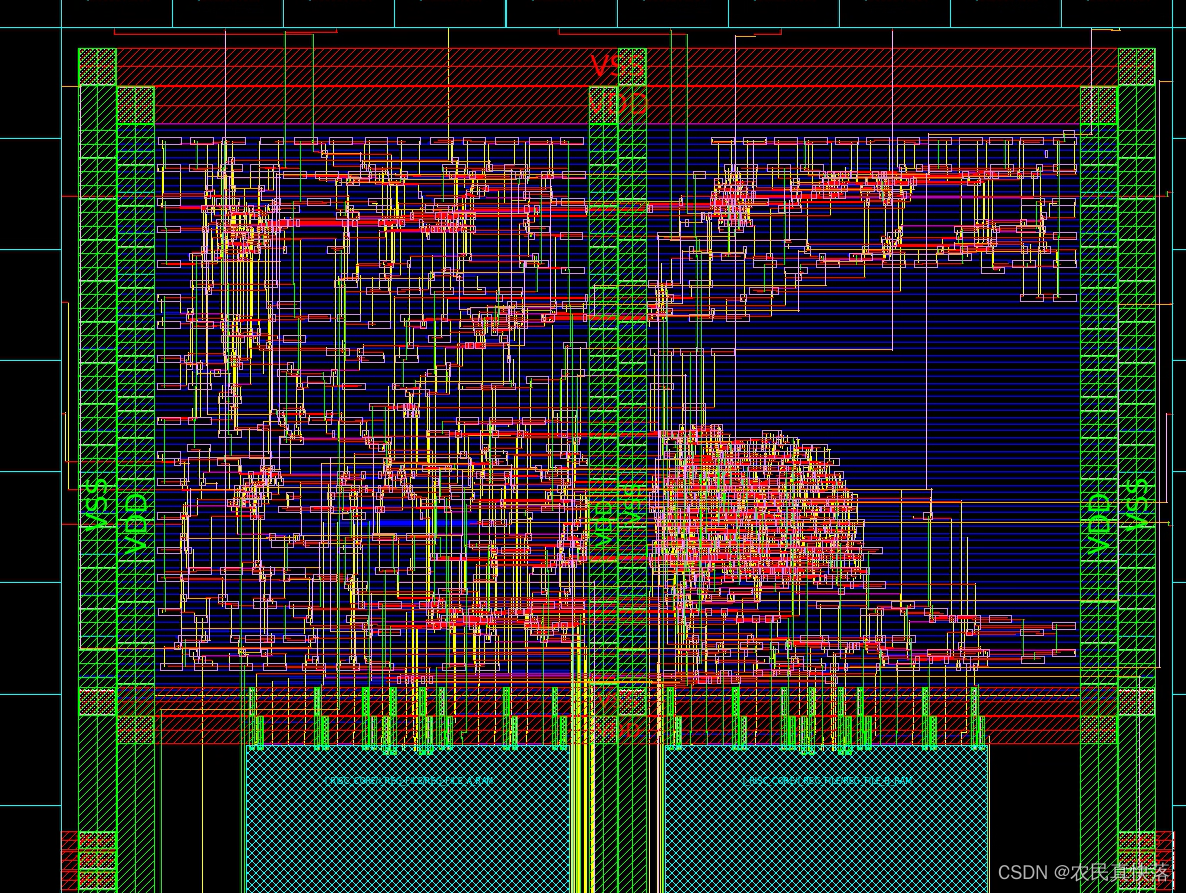Screen dimensions: 1186x893
Task: Click the bottom-right red hatched corner pad
Action: pos(1142,860)
